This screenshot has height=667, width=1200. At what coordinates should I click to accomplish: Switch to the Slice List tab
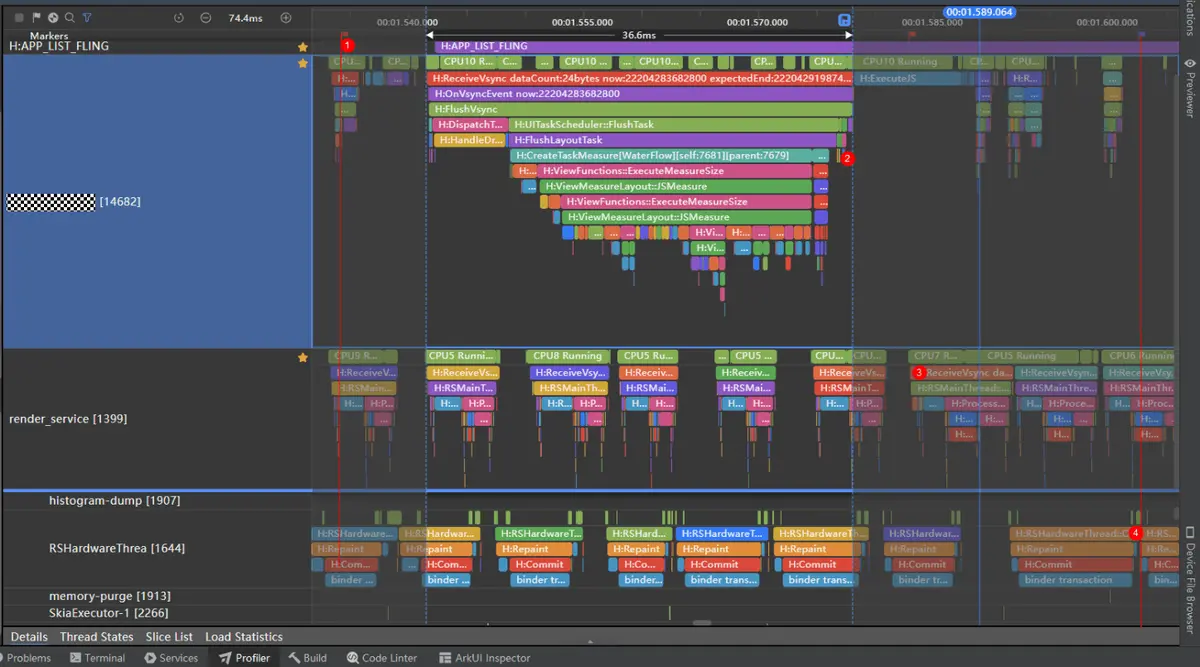click(x=169, y=637)
